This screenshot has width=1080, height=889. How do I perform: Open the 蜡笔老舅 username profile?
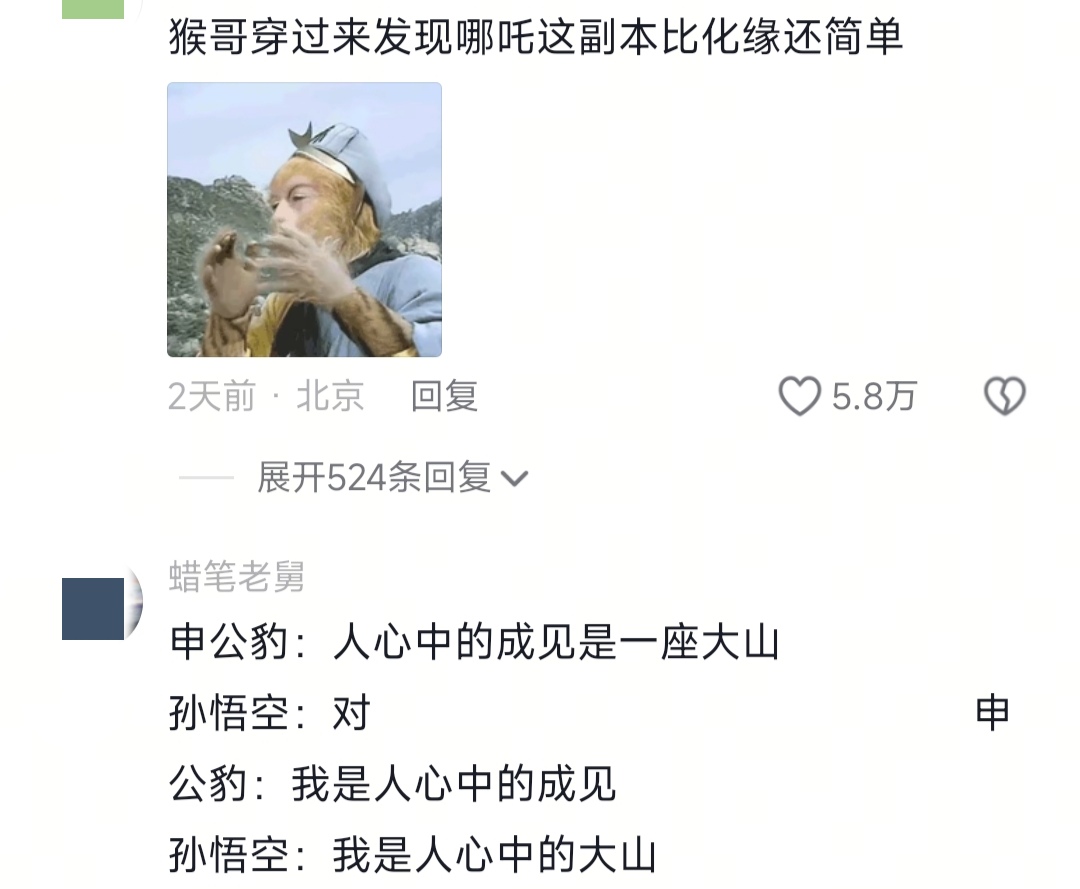[236, 576]
